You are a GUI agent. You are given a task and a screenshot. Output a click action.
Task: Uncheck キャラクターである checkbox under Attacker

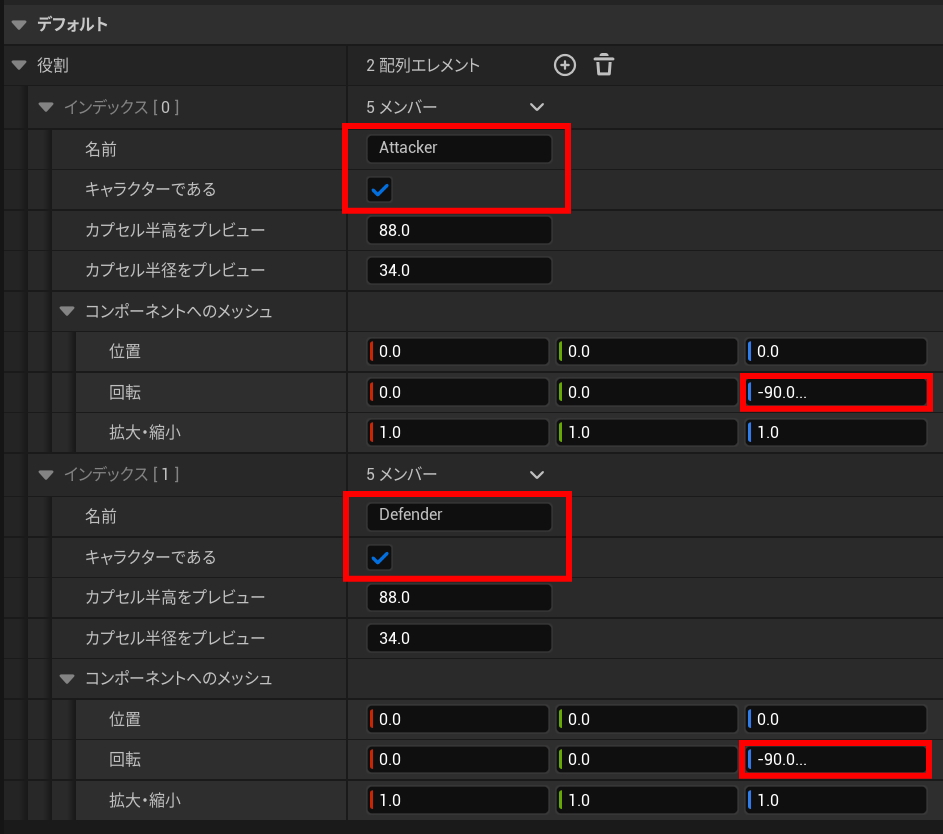tap(380, 190)
